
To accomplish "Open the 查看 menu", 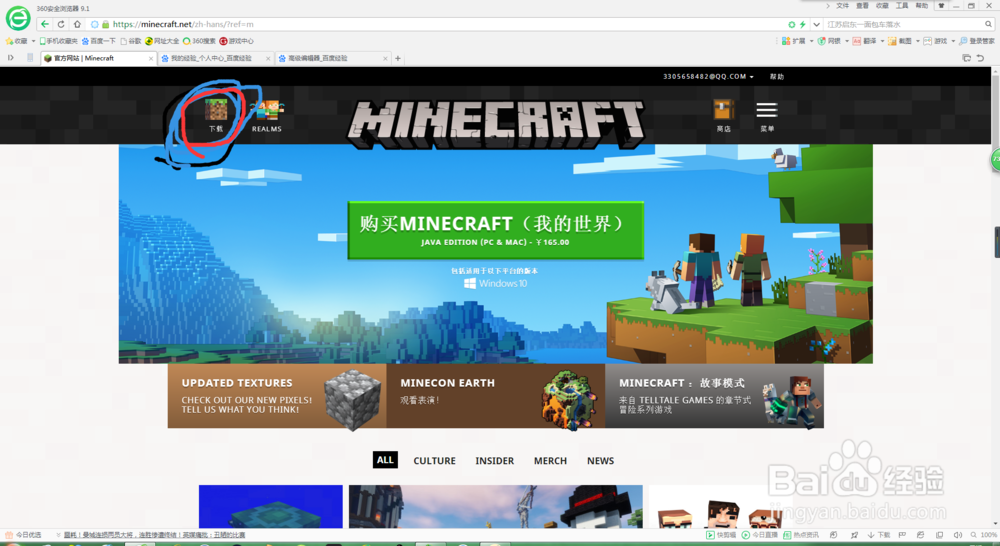I will point(862,6).
